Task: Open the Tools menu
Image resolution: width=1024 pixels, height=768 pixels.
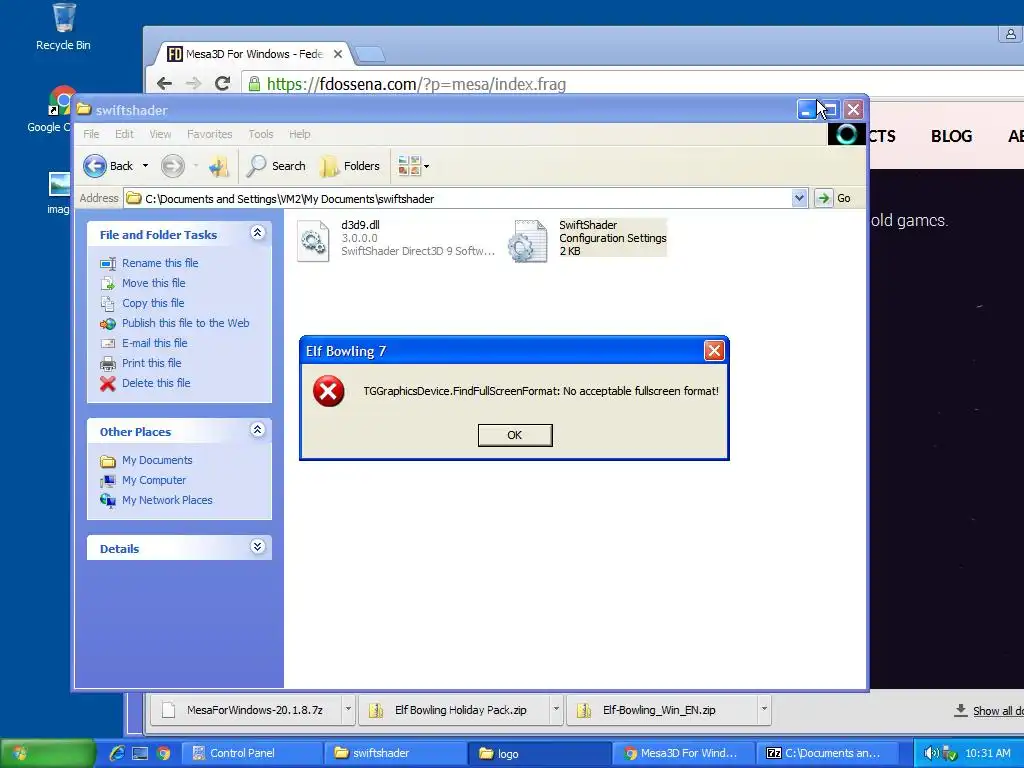Action: pyautogui.click(x=261, y=134)
